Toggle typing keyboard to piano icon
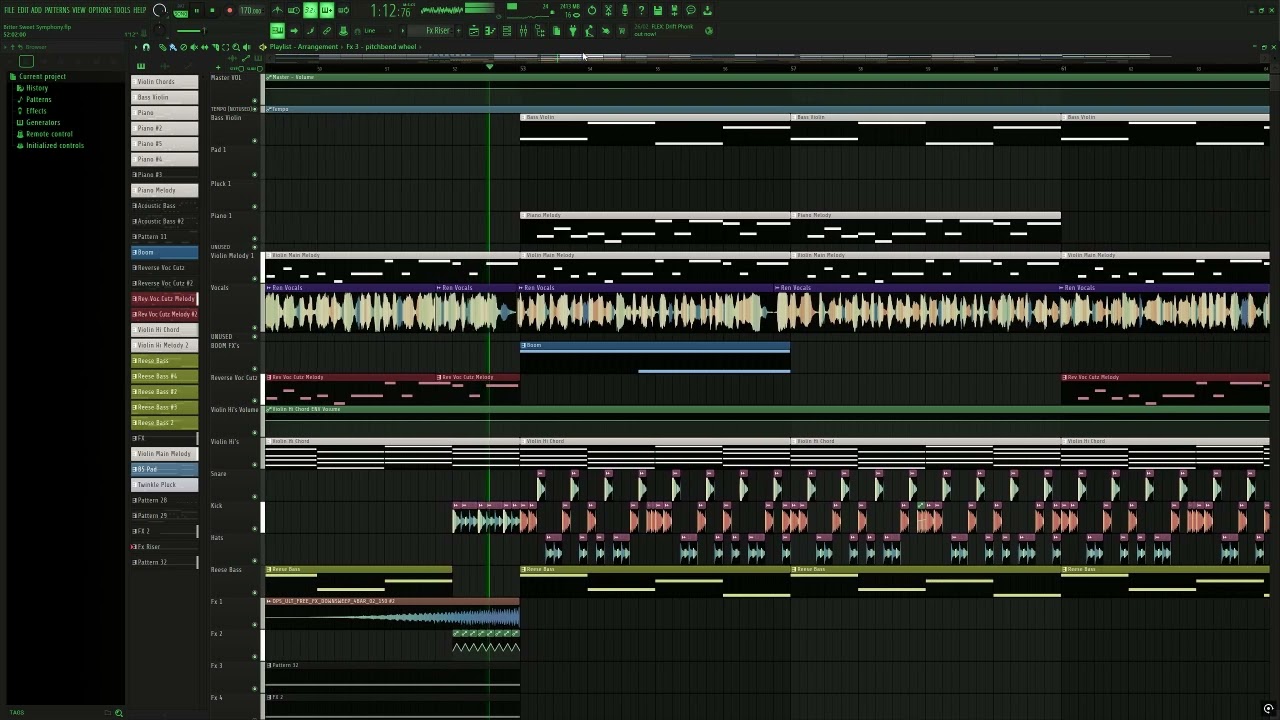The image size is (1280, 720). click(x=277, y=30)
